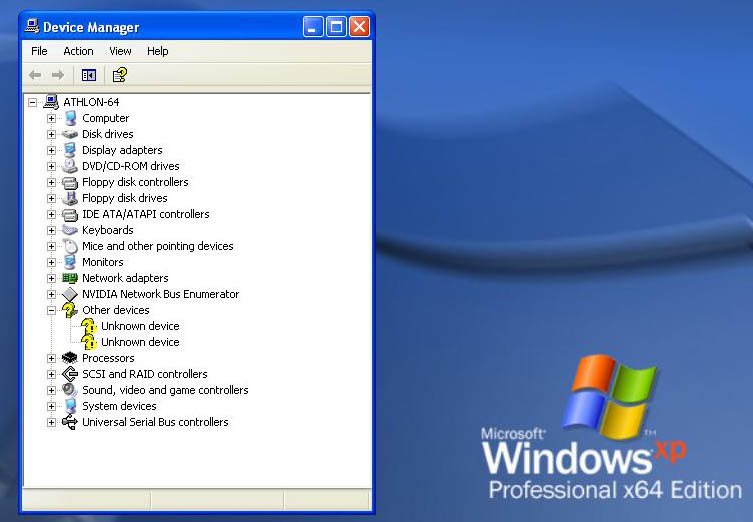
Task: Click the SCSI and RAID controllers icon
Action: pyautogui.click(x=70, y=374)
